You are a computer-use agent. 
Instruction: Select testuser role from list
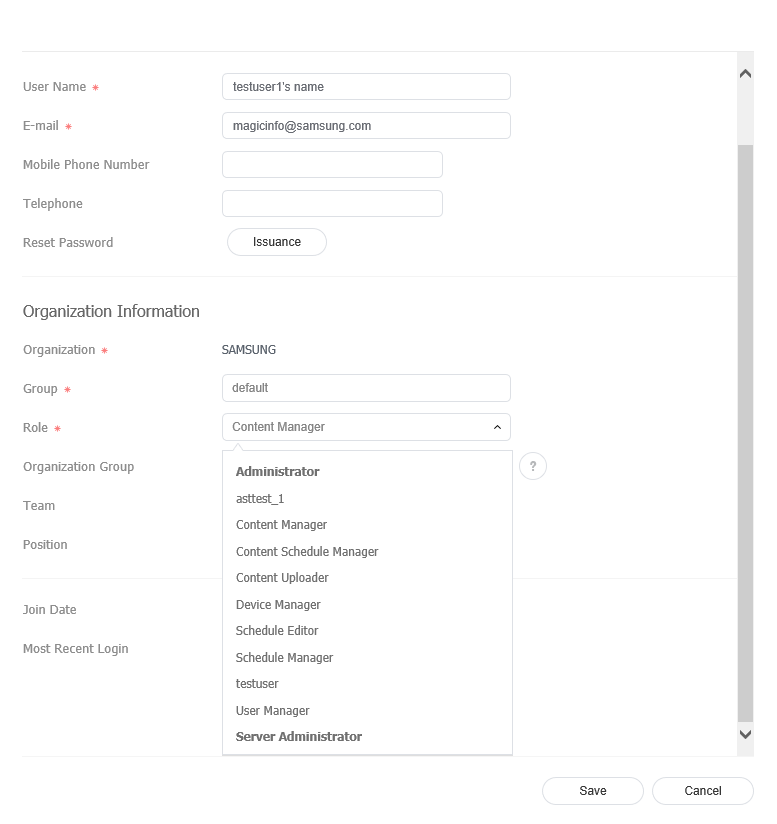coord(257,684)
